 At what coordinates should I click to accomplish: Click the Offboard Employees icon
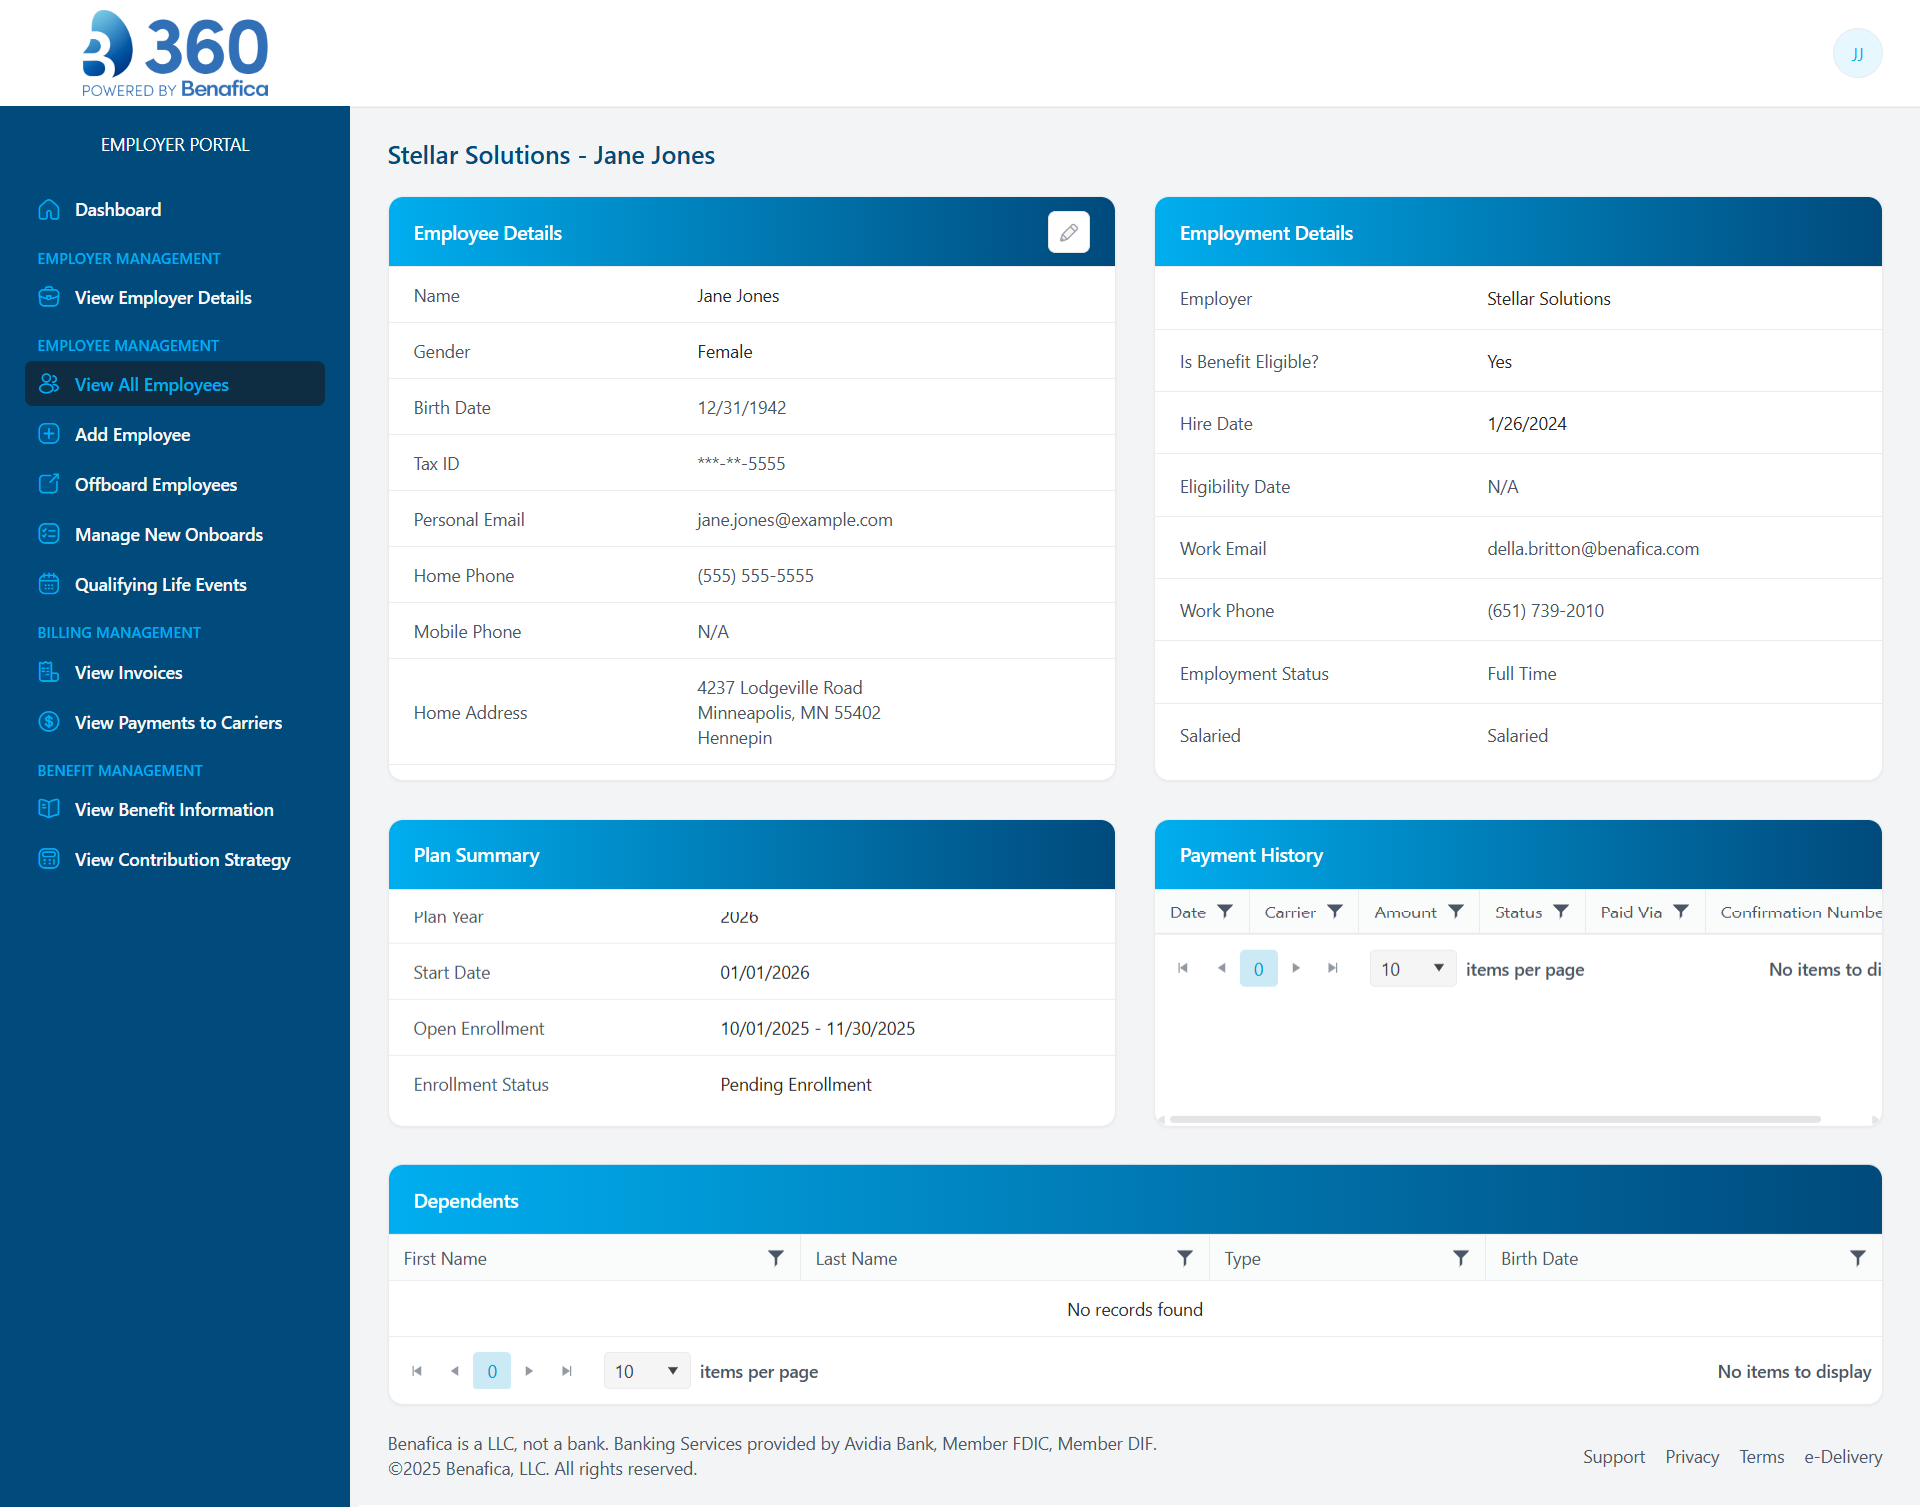pos(50,484)
